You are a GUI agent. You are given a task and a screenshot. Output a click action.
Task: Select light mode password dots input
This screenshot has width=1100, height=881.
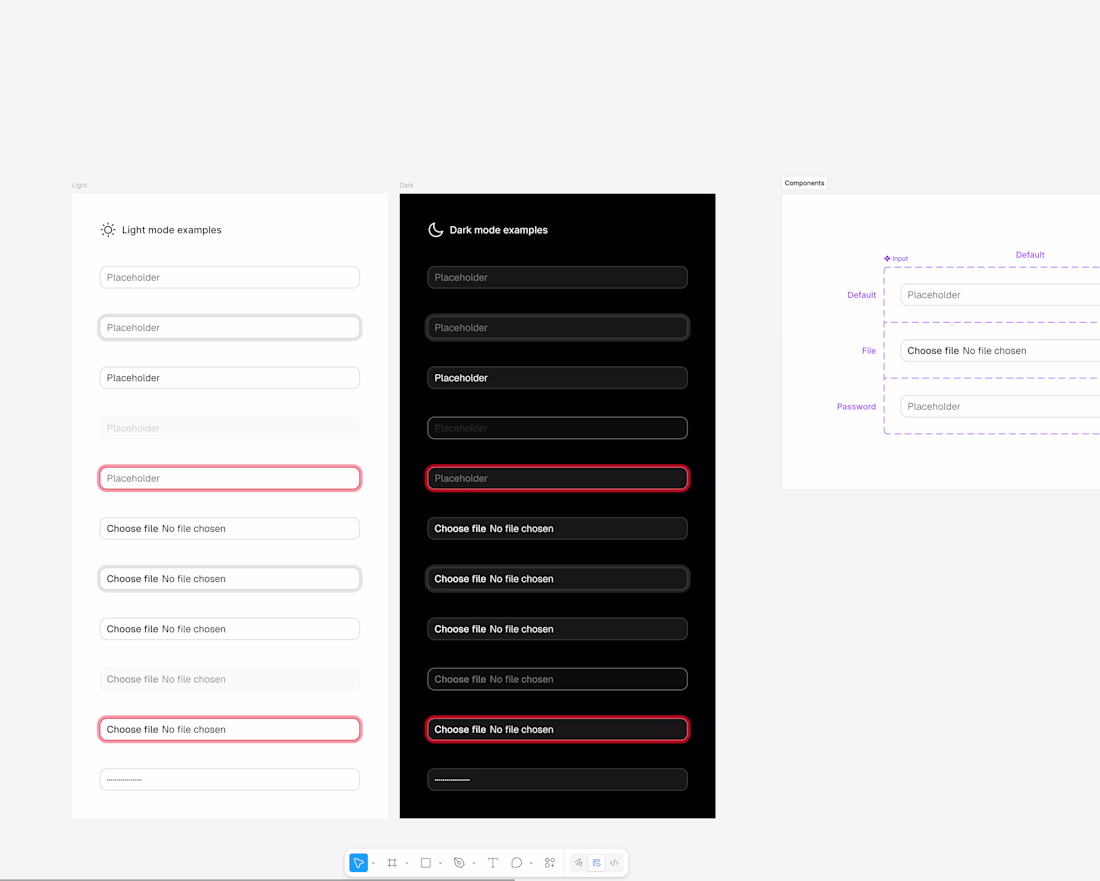pyautogui.click(x=229, y=779)
